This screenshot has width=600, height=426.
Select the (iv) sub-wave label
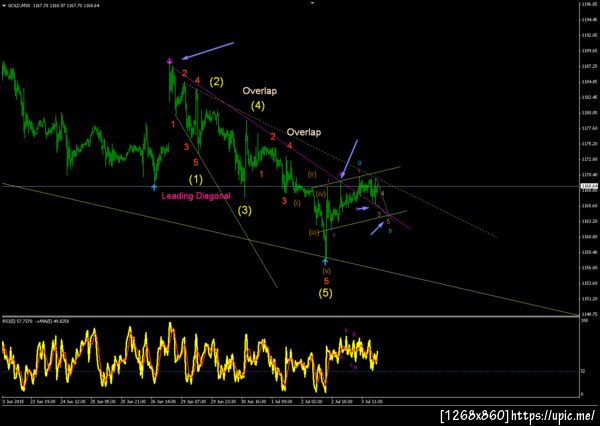point(321,194)
